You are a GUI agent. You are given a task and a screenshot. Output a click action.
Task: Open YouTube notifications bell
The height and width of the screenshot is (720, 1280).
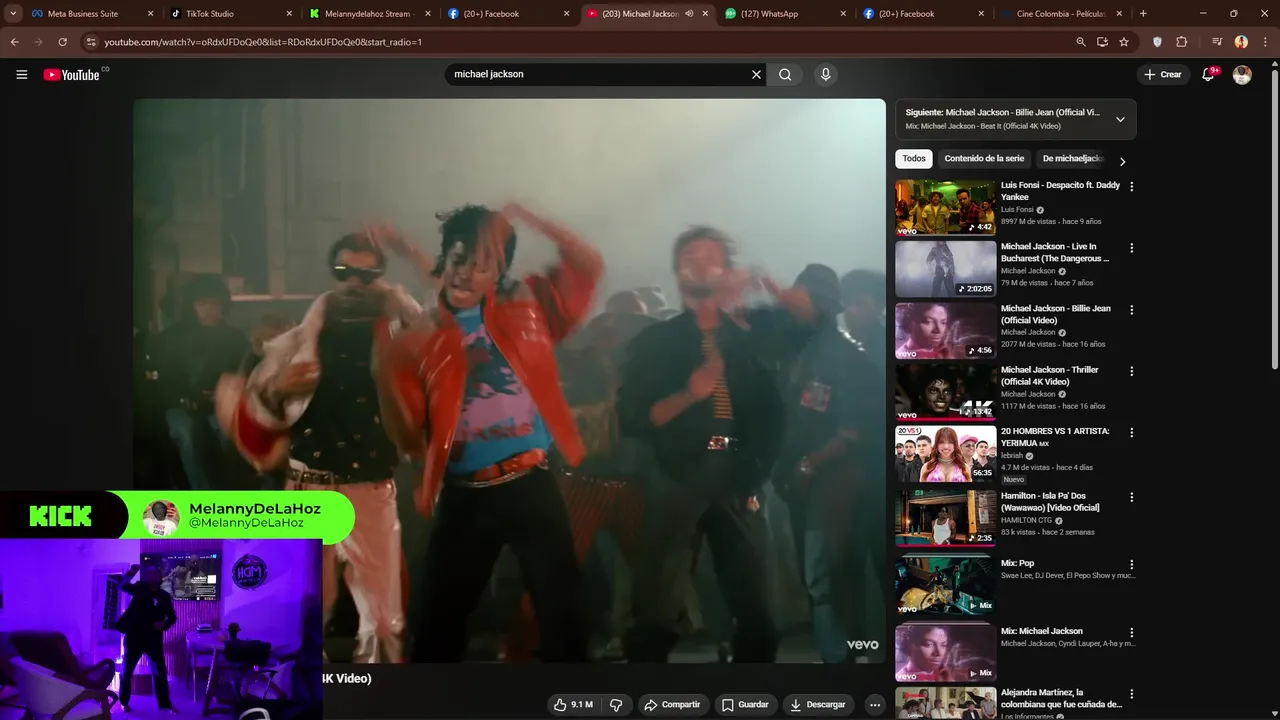[1208, 75]
